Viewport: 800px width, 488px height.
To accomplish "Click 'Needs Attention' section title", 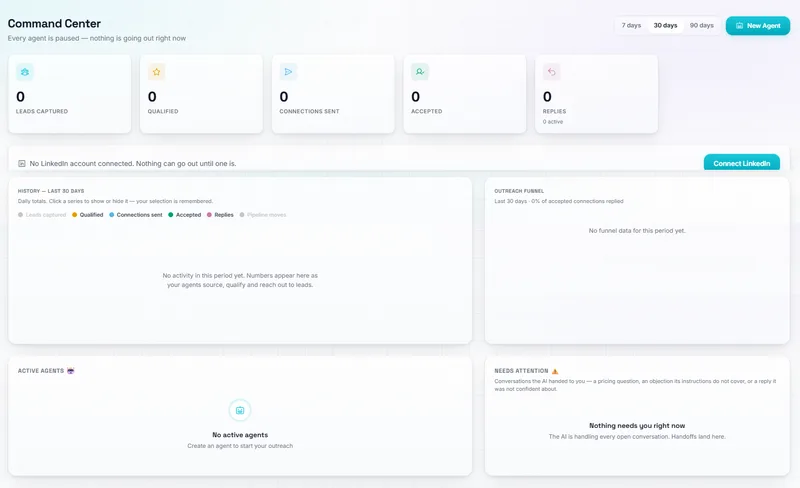I will 521,371.
